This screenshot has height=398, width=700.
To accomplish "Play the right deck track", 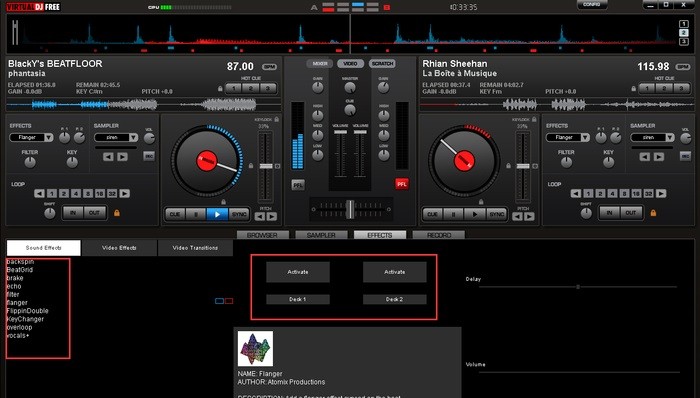I will (475, 215).
